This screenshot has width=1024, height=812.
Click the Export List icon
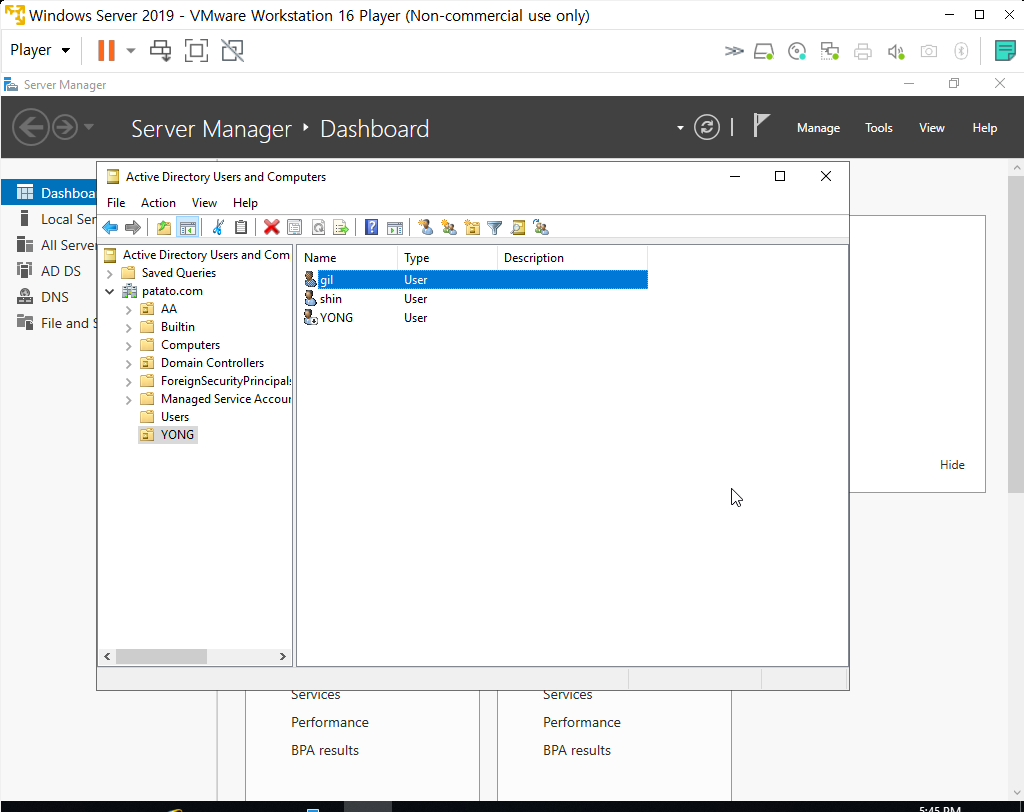click(341, 227)
